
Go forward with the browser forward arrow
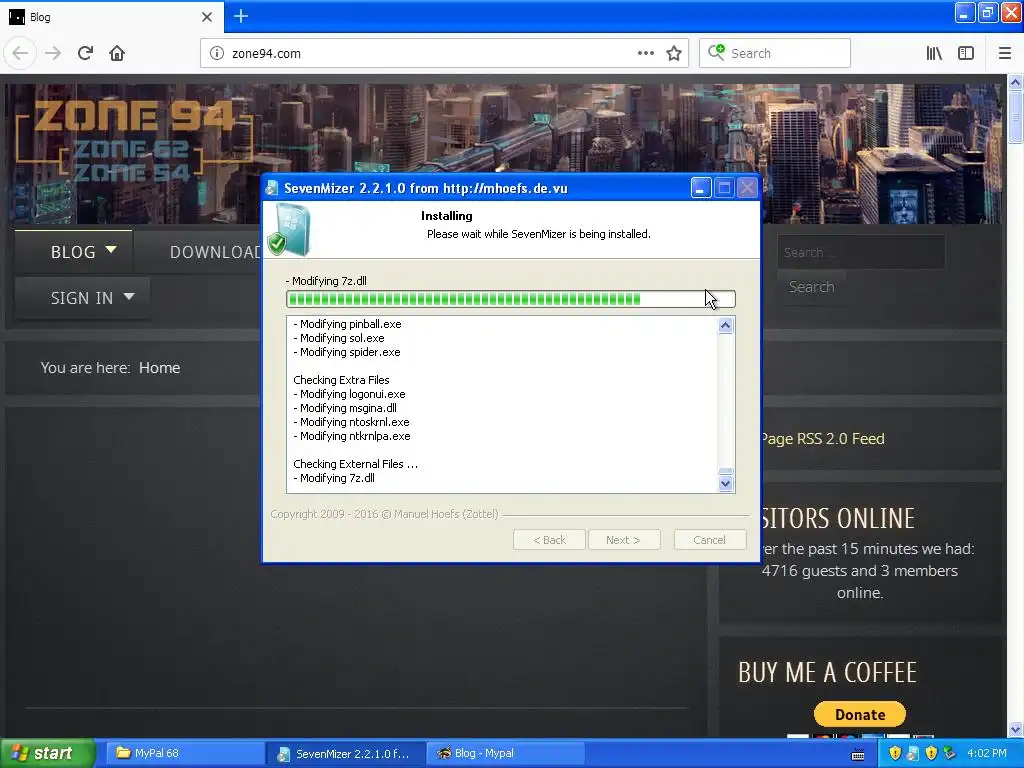click(x=53, y=53)
